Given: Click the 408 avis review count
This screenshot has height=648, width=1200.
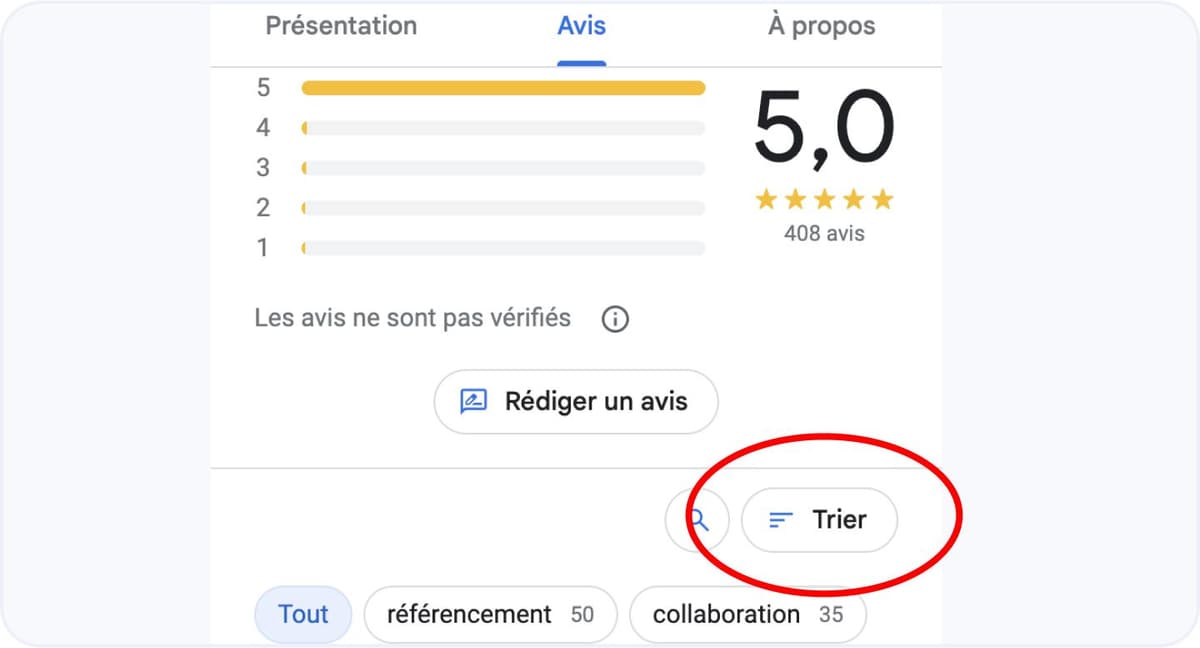Looking at the screenshot, I should point(824,234).
